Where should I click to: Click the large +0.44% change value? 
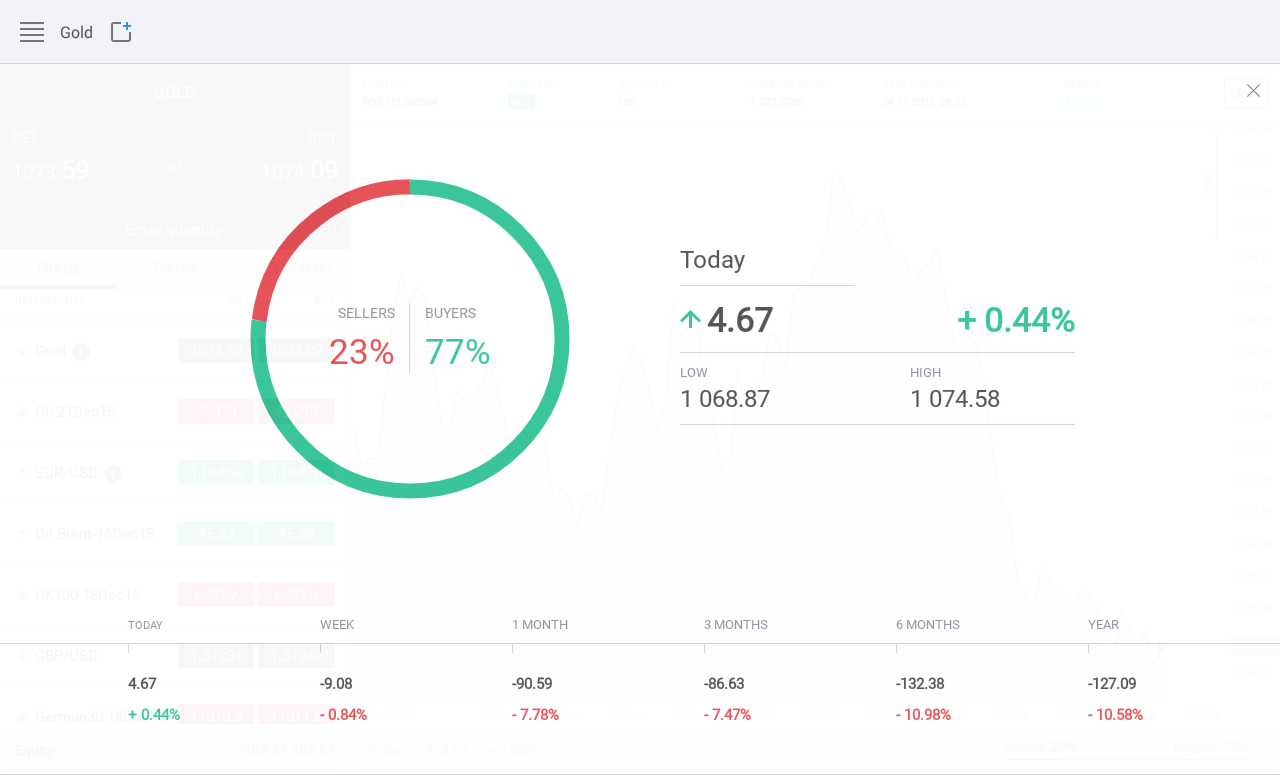[x=1016, y=320]
